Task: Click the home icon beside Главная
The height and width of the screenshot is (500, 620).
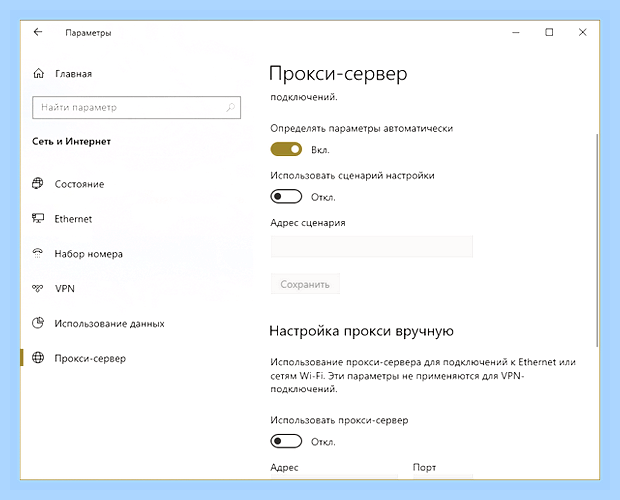Action: tap(38, 74)
